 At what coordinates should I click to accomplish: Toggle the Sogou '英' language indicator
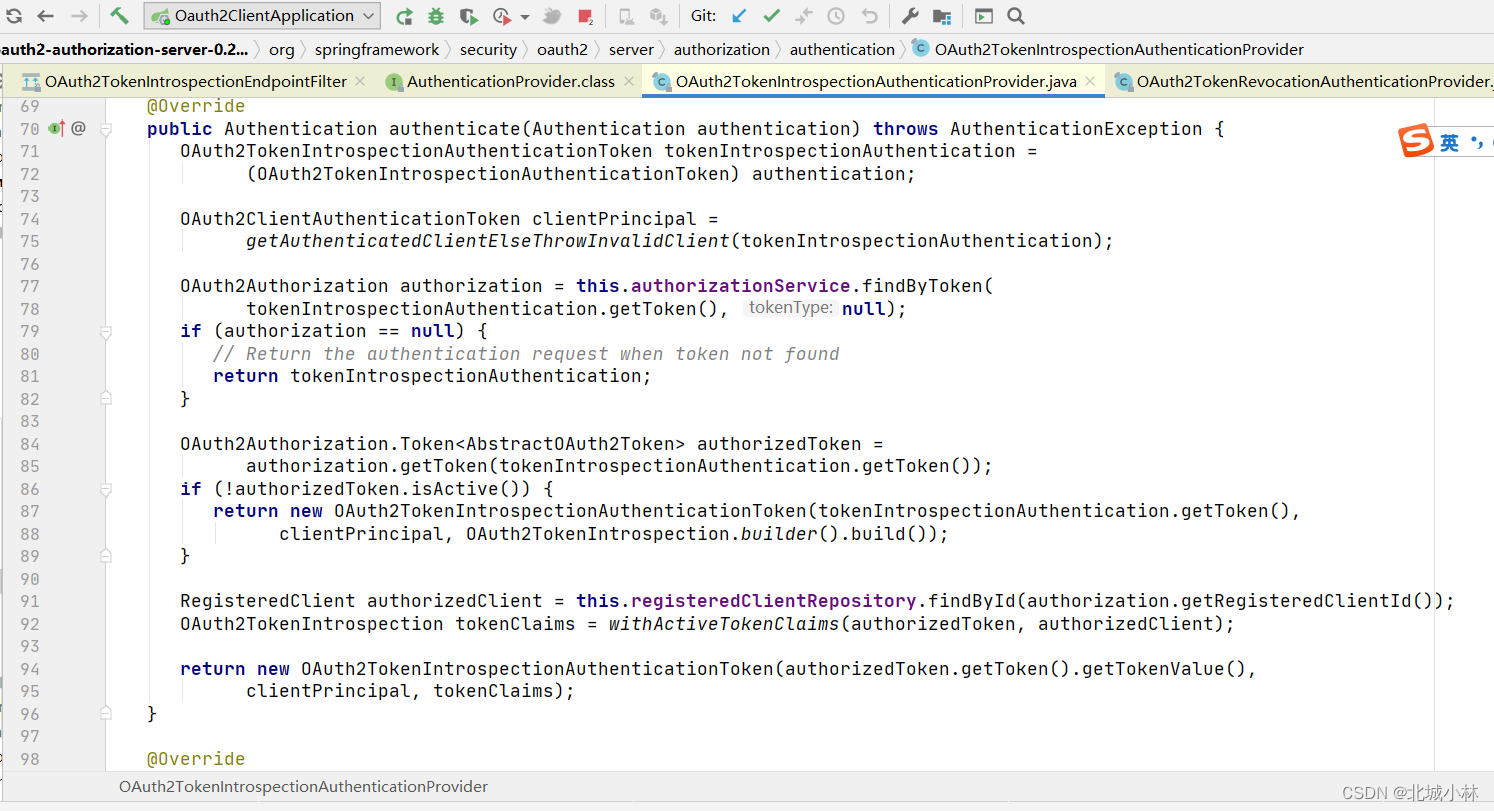[1450, 143]
